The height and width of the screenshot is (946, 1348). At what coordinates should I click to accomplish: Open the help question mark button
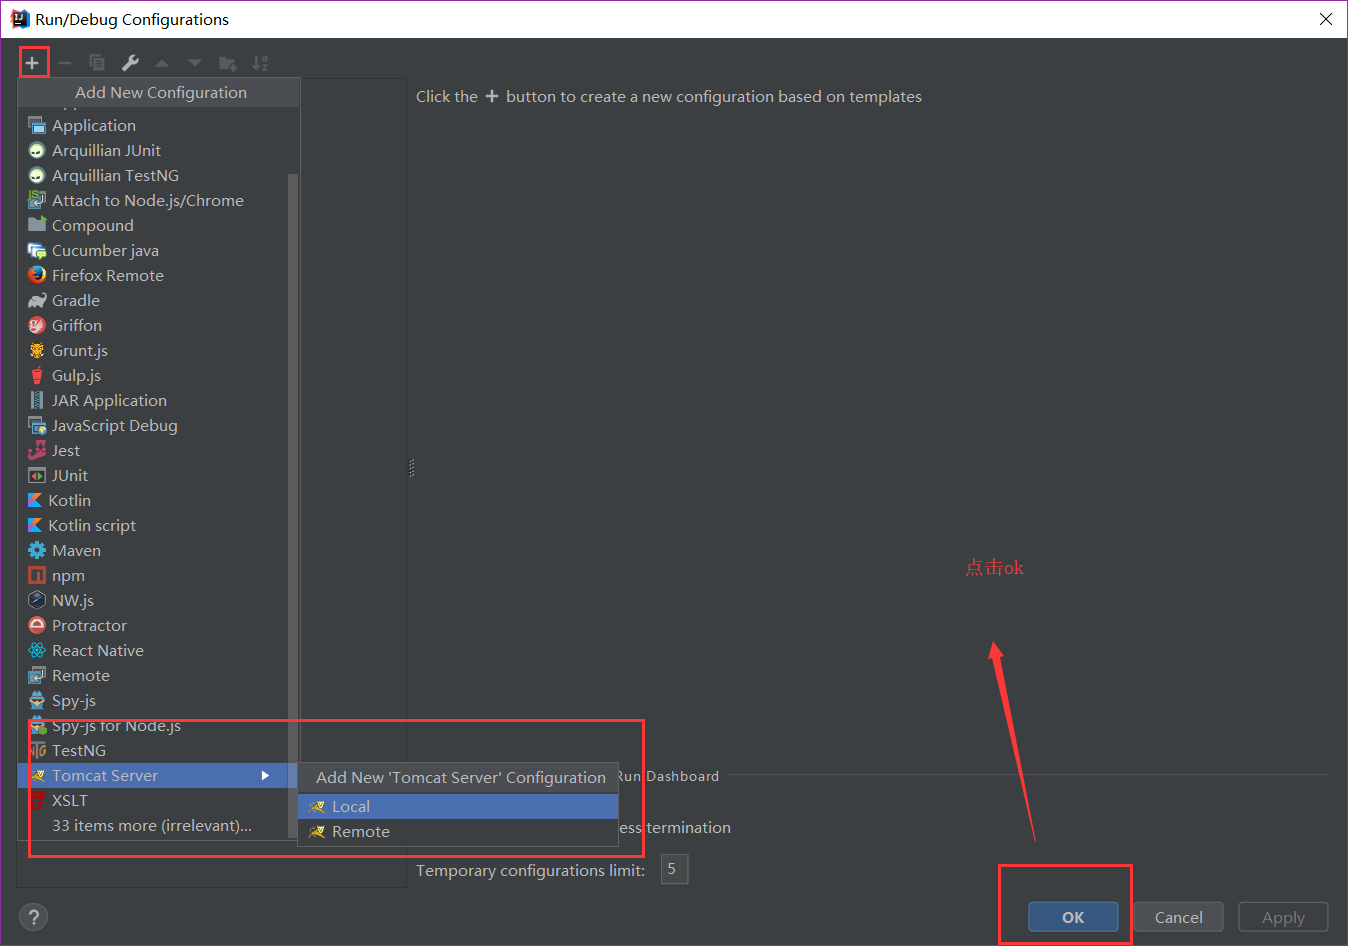[x=33, y=917]
